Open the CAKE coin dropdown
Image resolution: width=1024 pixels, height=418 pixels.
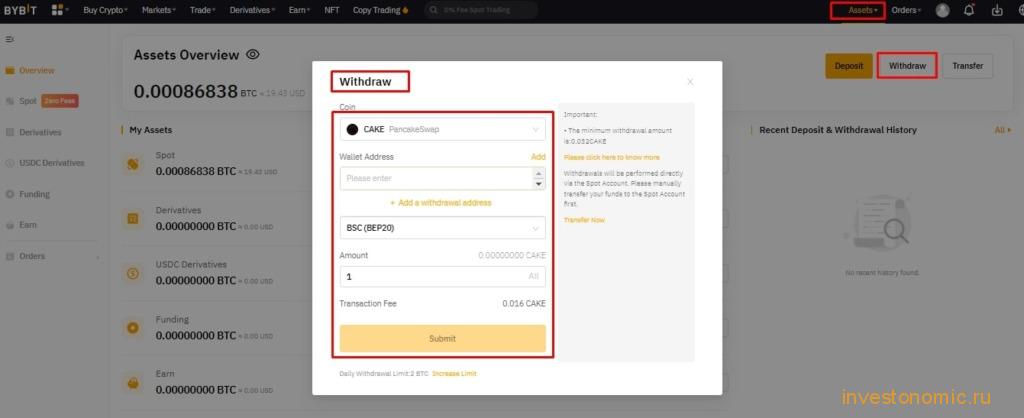(443, 129)
